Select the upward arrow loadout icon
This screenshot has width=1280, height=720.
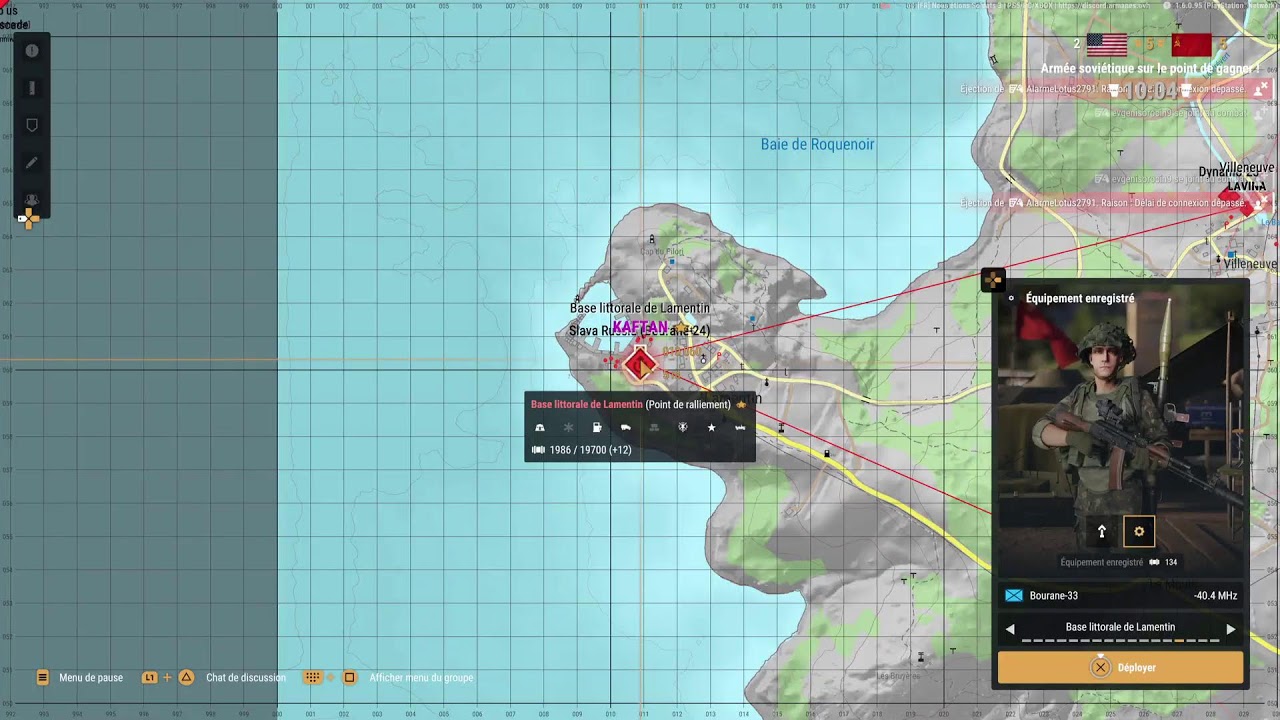coord(1102,532)
